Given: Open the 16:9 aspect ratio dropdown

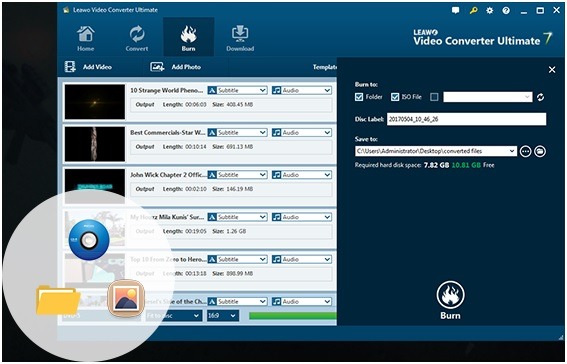Looking at the screenshot, I should point(222,316).
